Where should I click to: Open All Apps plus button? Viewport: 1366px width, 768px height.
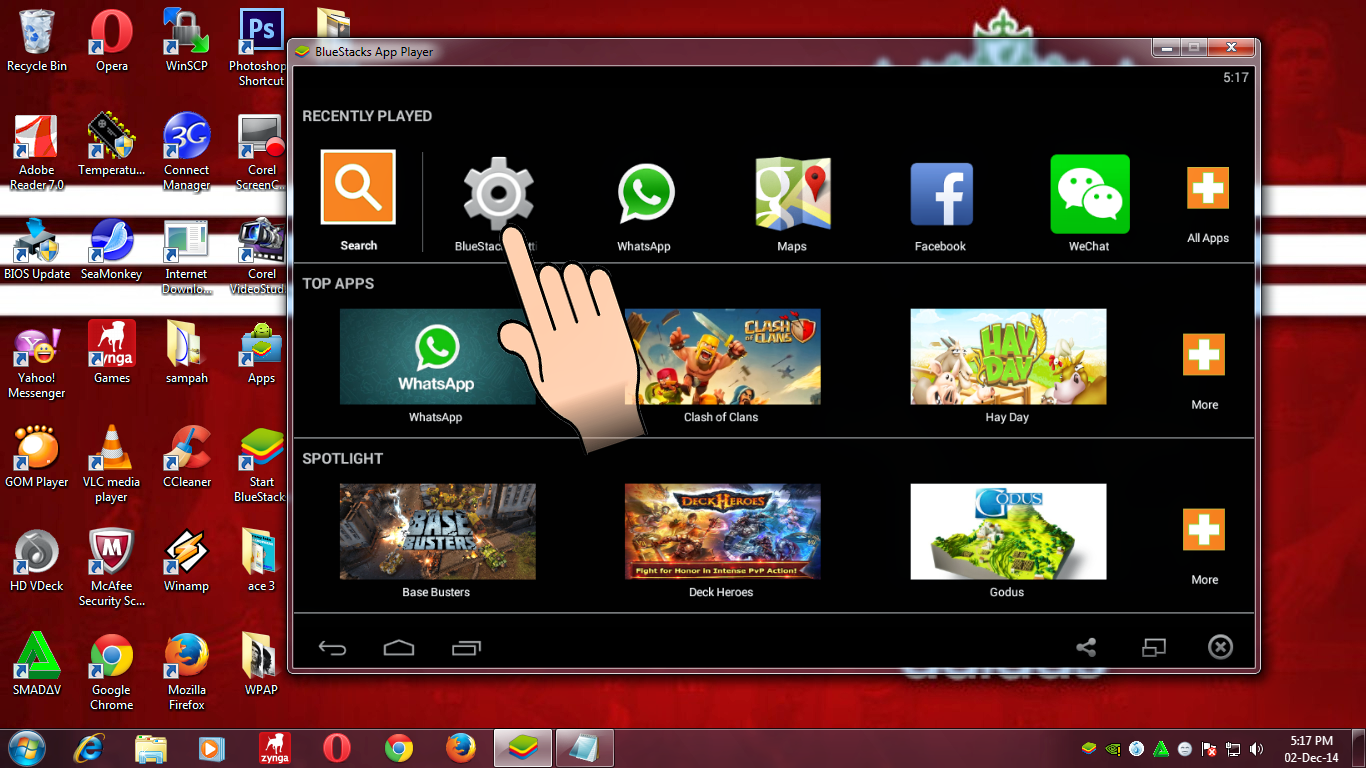point(1207,188)
